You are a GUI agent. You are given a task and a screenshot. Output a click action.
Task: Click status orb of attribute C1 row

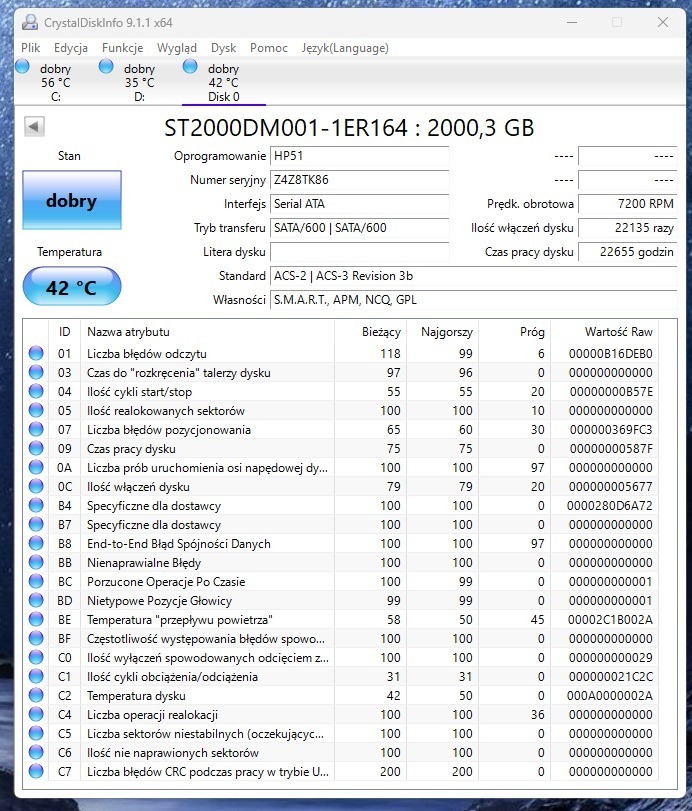pos(36,677)
